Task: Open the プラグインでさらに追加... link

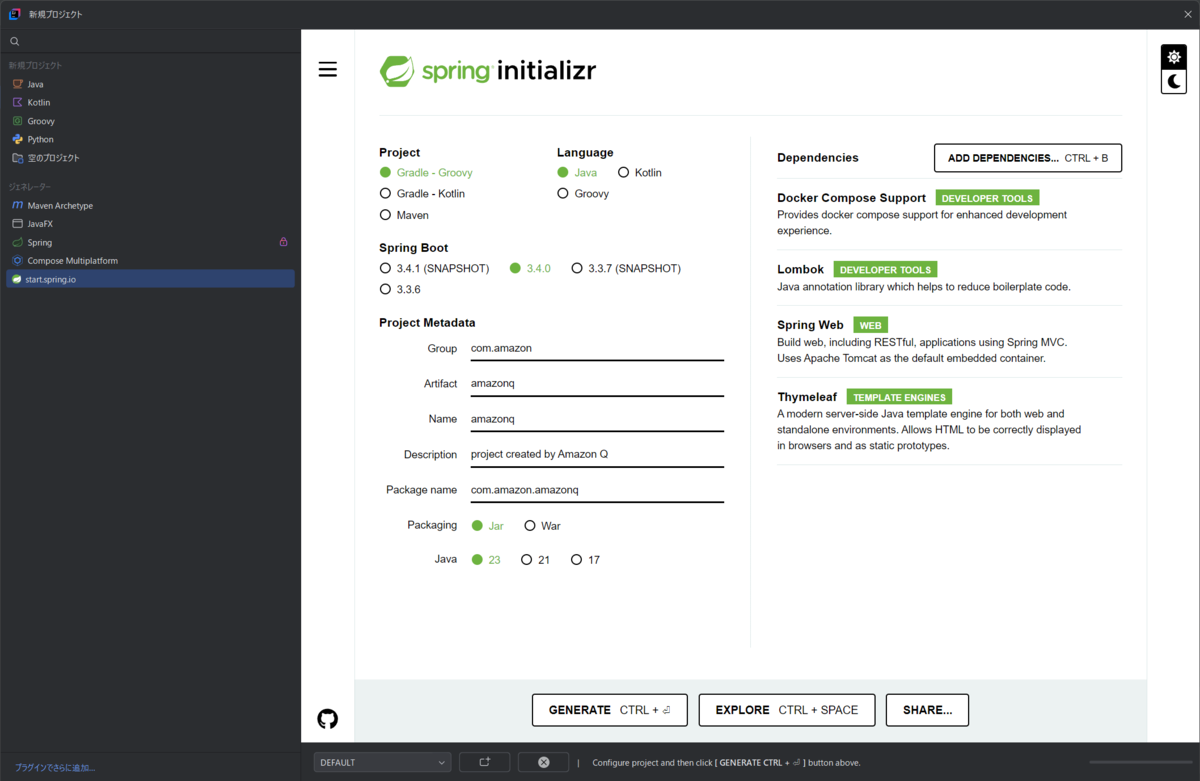Action: tap(55, 767)
